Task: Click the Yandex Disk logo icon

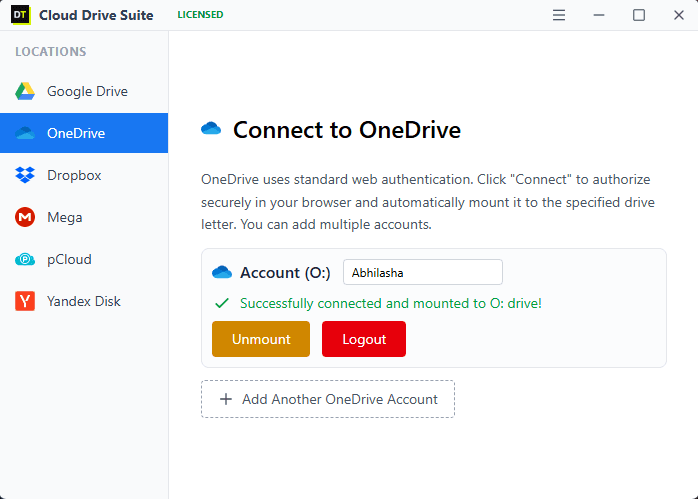Action: pyautogui.click(x=25, y=301)
